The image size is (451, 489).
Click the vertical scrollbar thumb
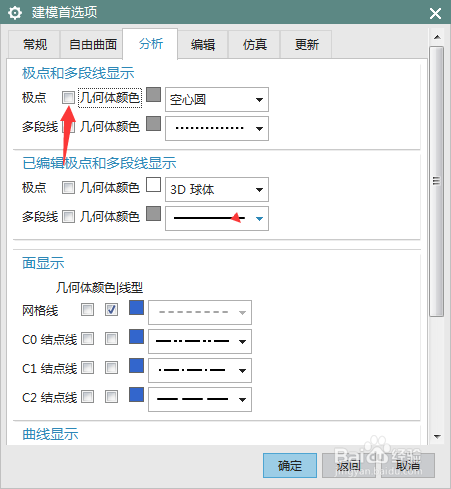(x=437, y=182)
